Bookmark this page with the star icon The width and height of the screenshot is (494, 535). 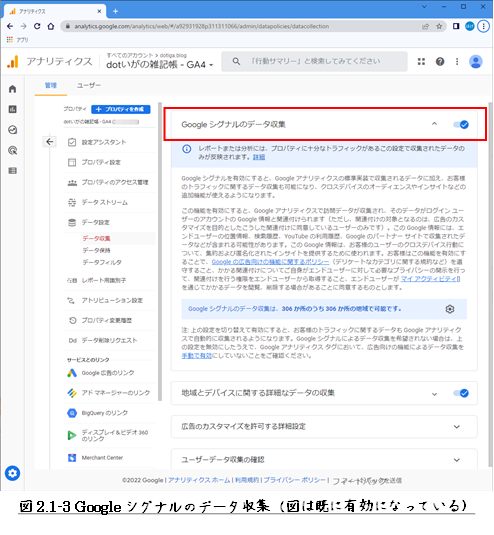439,26
